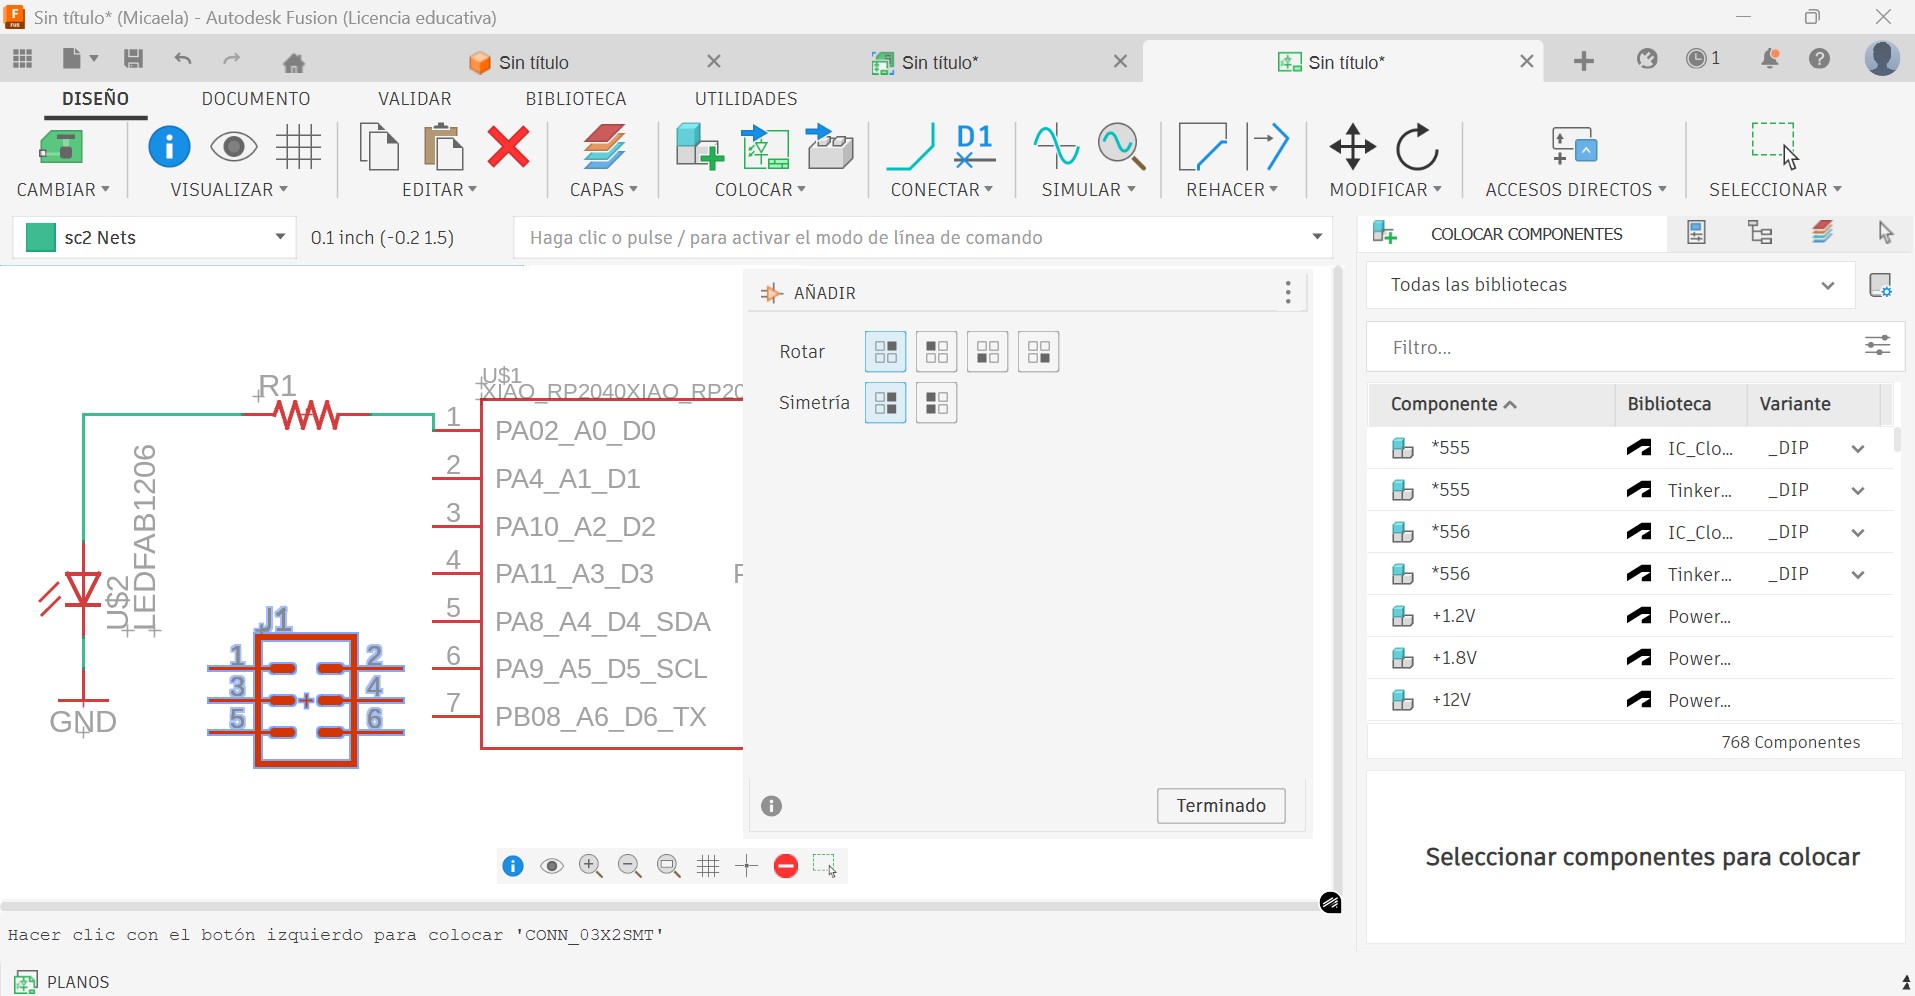
Task: Open the sc2 Nets layer dropdown
Action: [280, 237]
